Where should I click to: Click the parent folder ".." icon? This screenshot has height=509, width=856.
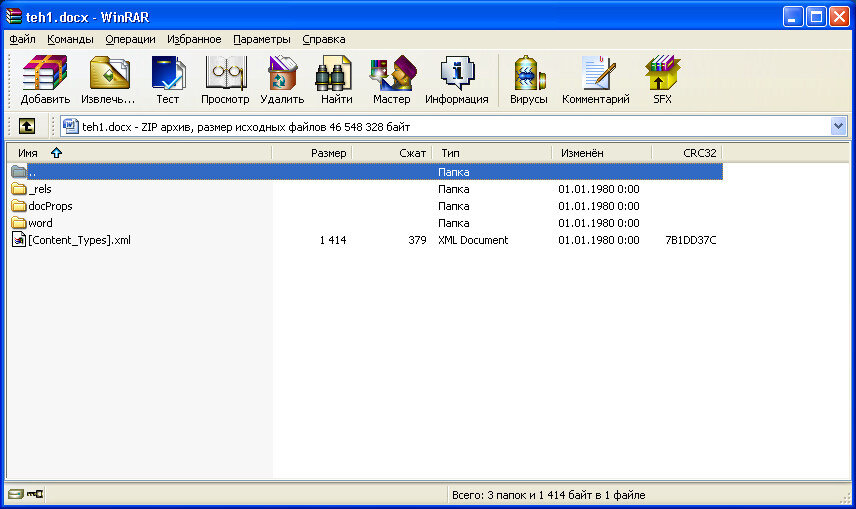point(19,171)
